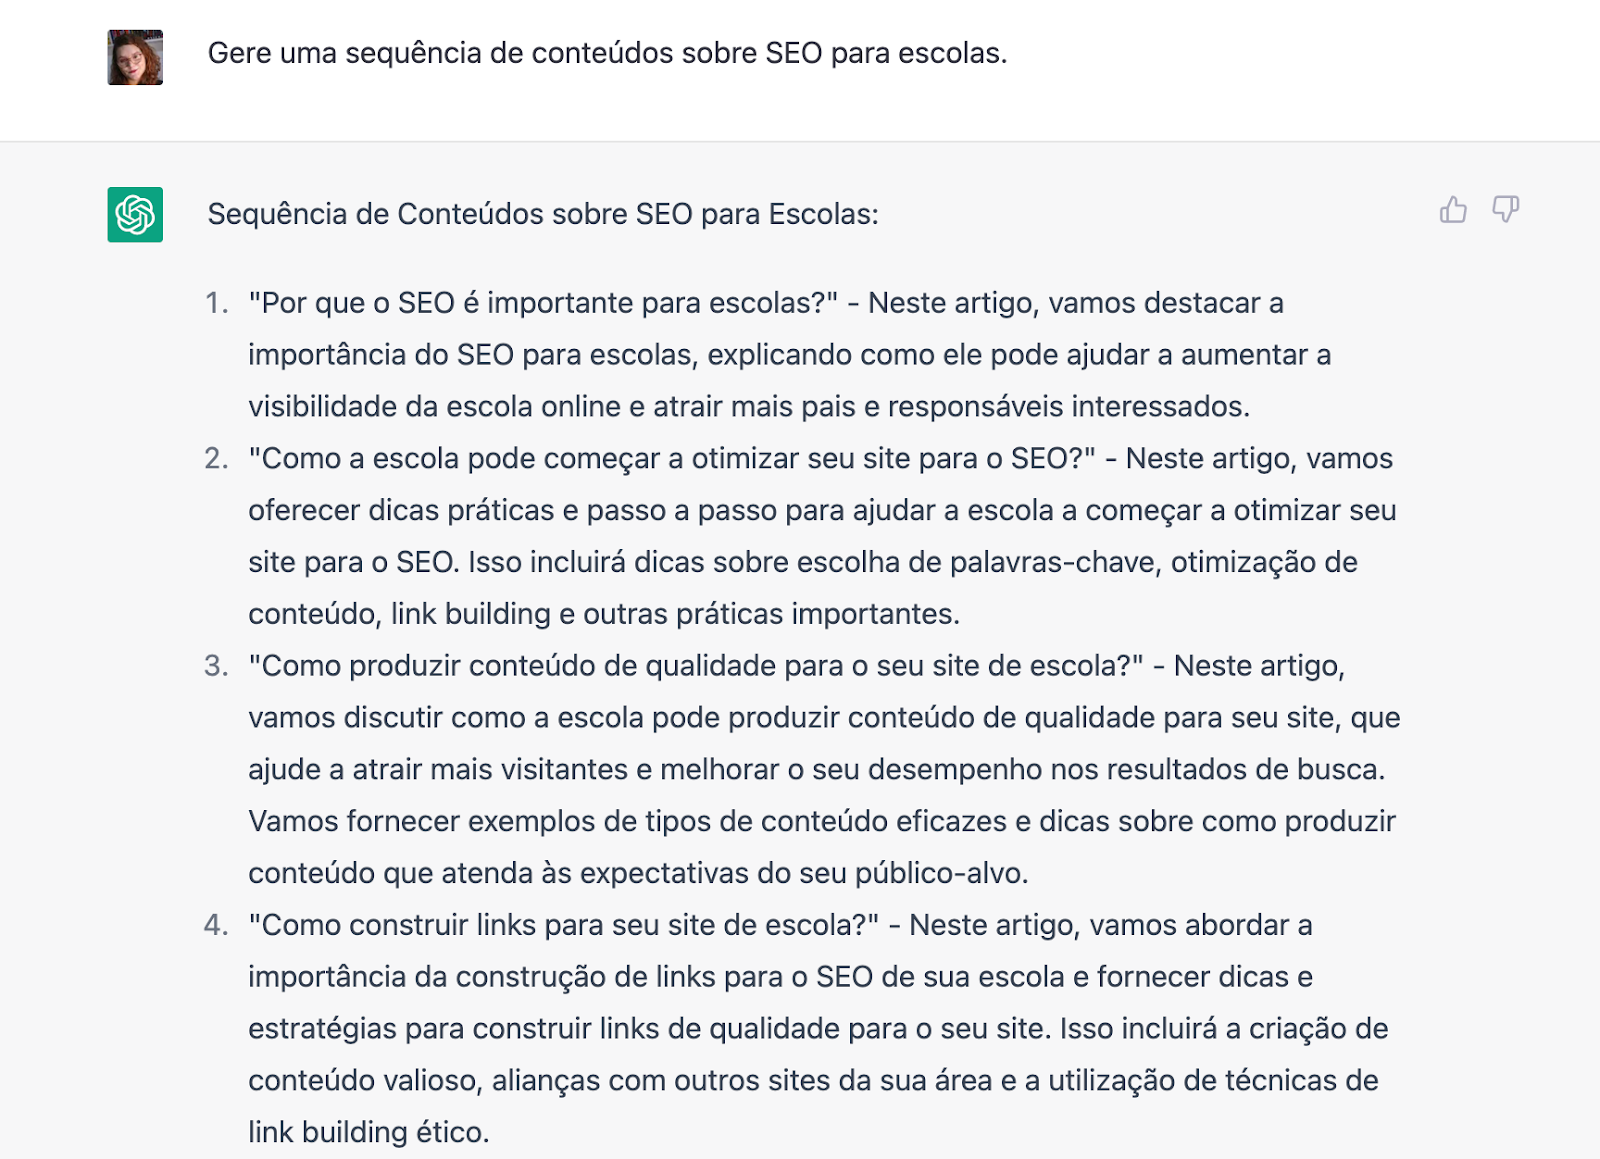Image resolution: width=1600 pixels, height=1159 pixels.
Task: Click the user prompt text about SEO para escolas
Action: pos(607,53)
